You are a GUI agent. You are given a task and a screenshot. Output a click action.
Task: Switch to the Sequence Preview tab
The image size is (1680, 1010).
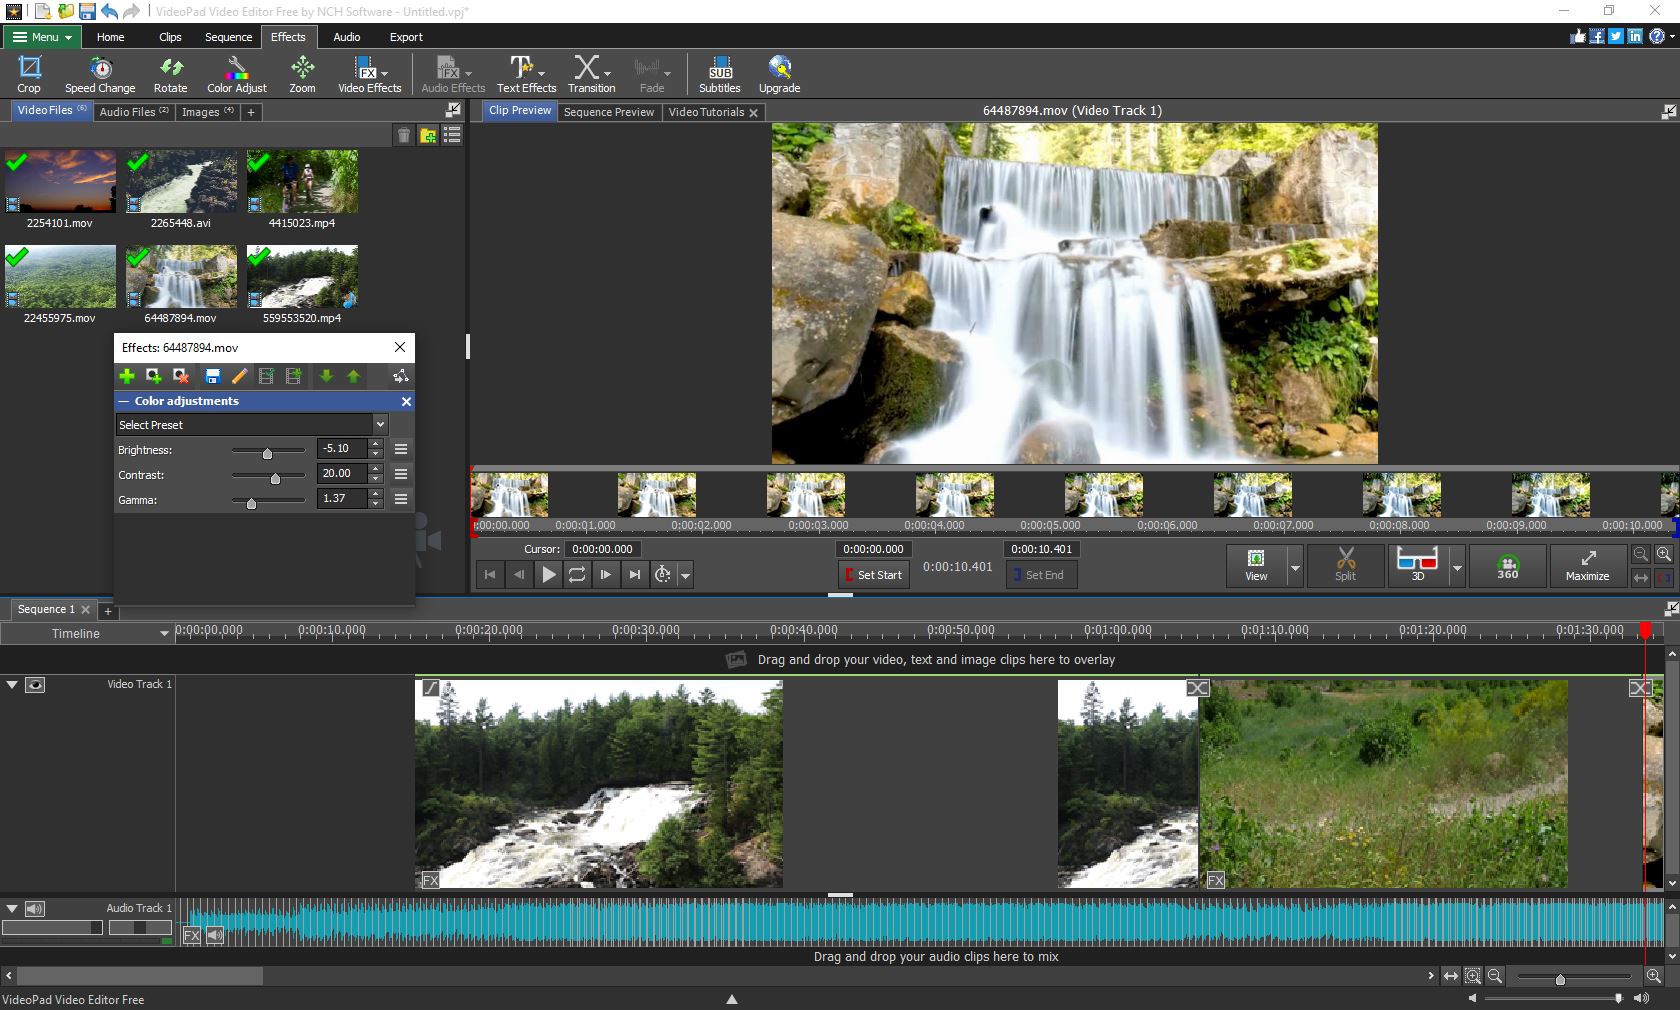click(x=608, y=112)
